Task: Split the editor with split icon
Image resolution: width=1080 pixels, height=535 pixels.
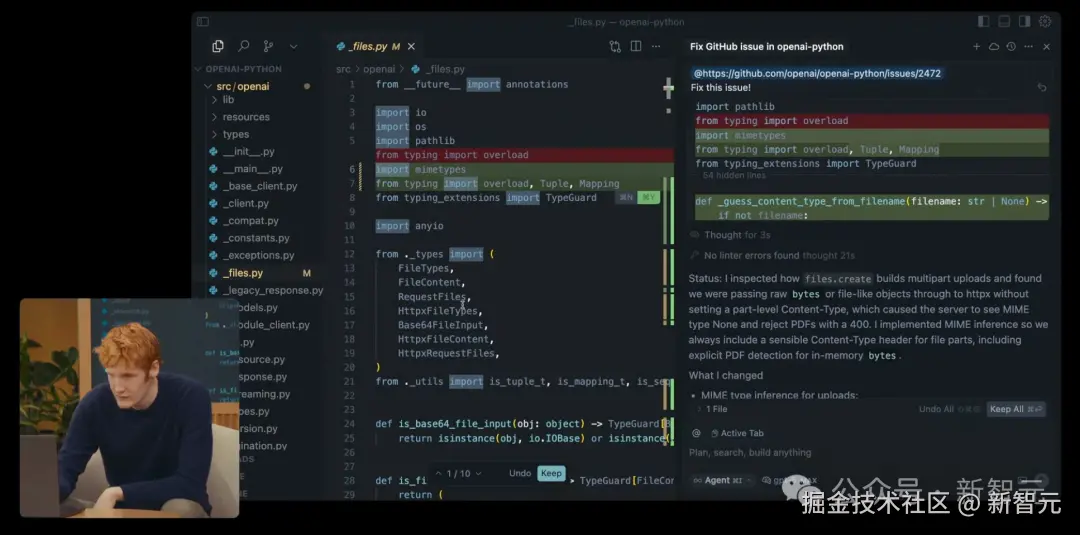Action: click(636, 46)
